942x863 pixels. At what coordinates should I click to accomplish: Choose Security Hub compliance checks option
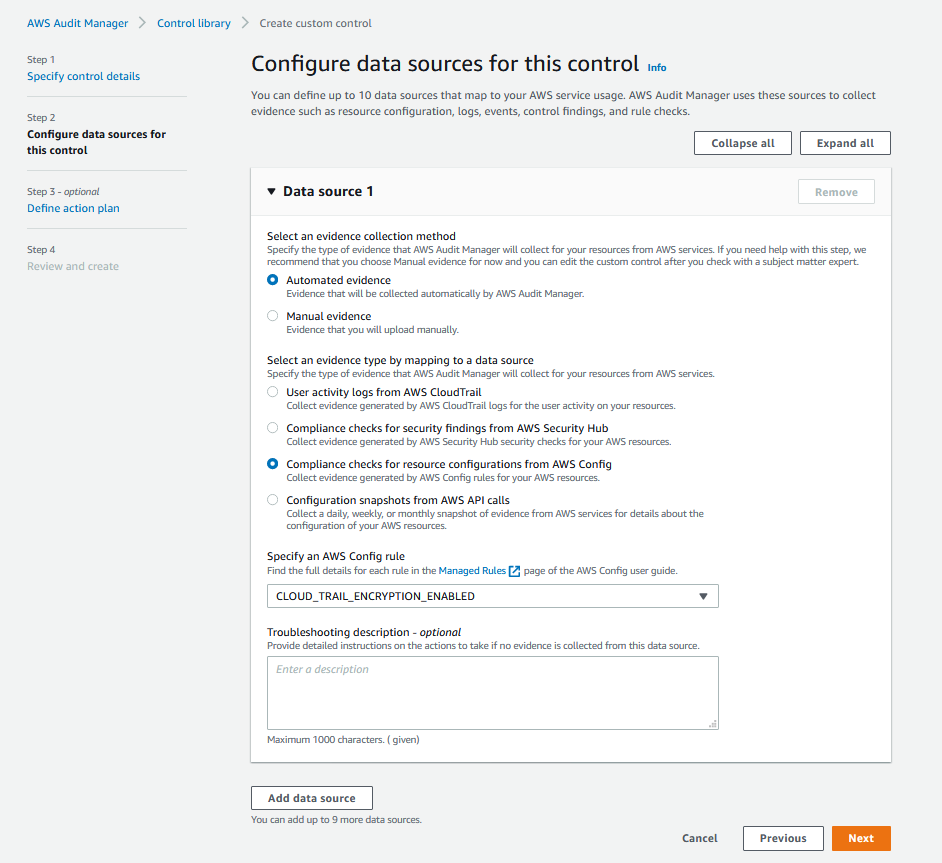273,428
